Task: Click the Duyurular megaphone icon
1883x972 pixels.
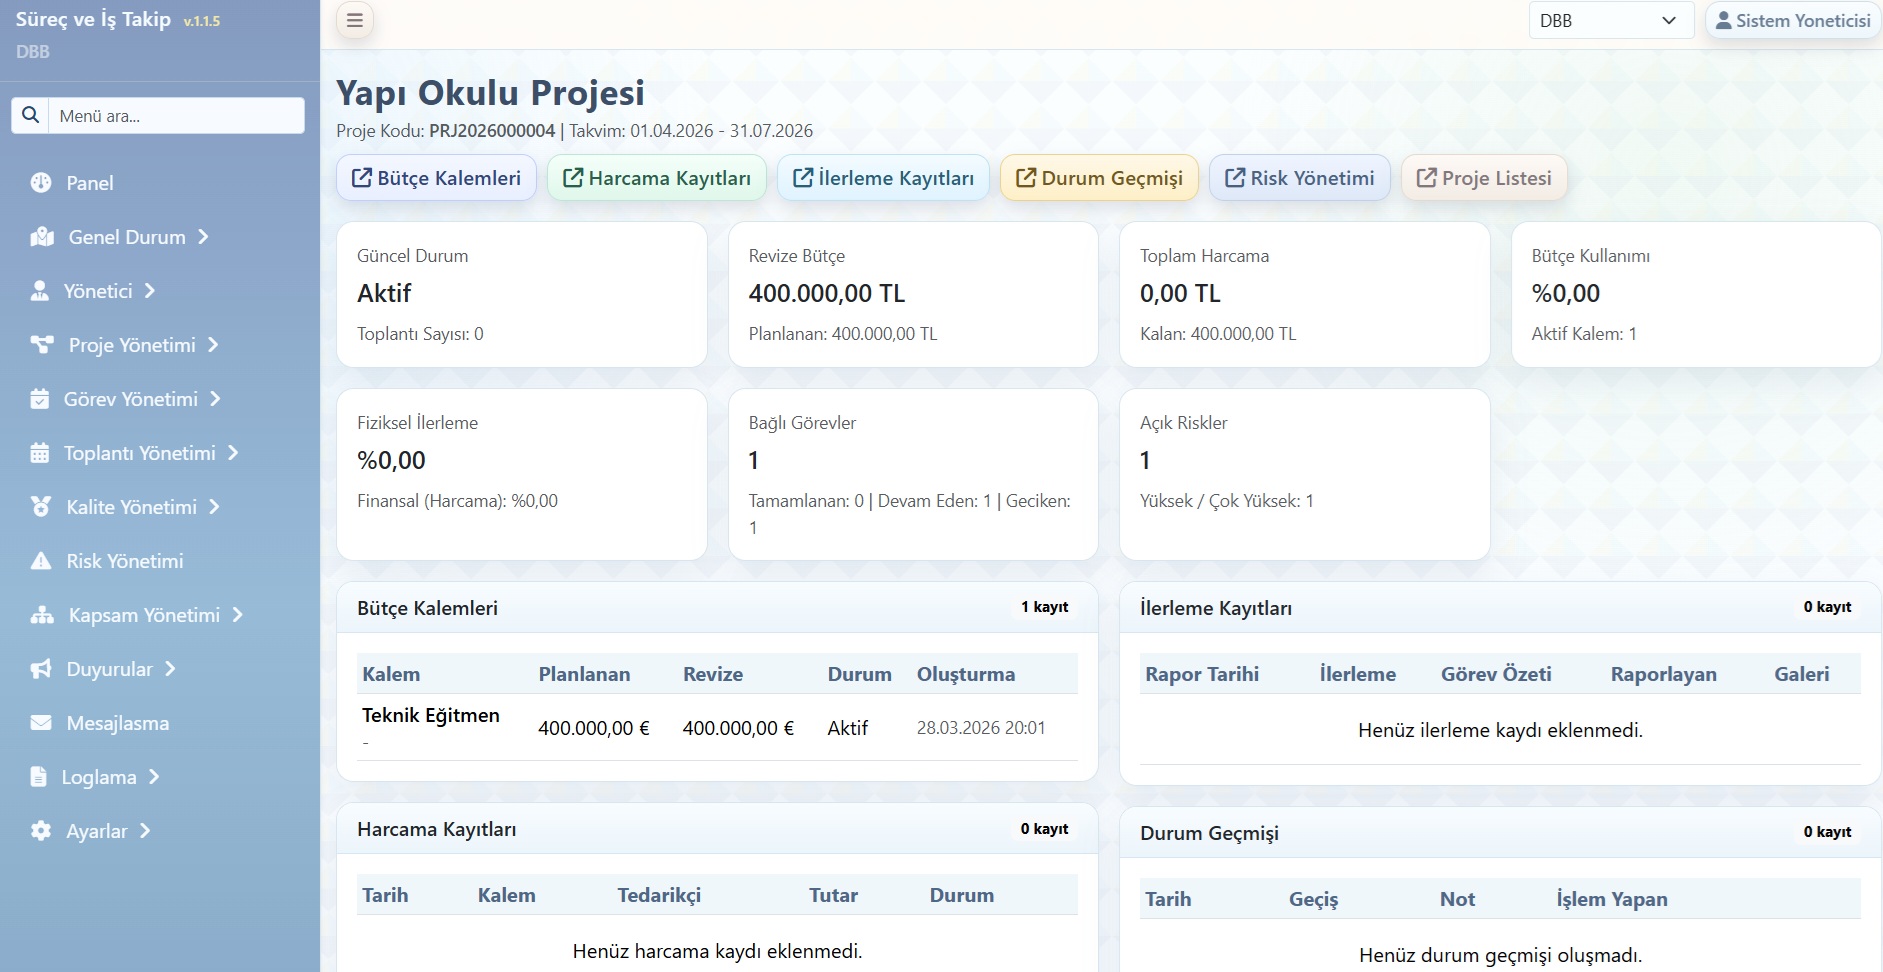Action: click(x=41, y=669)
